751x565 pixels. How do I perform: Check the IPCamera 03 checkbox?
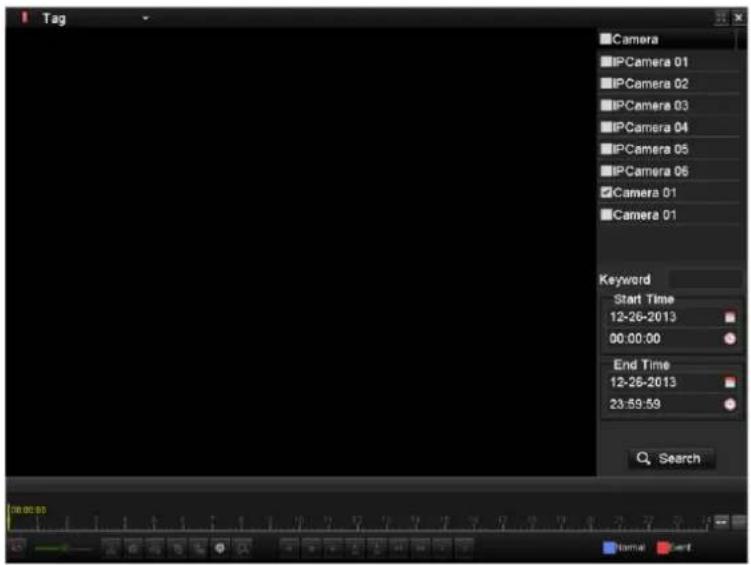(x=606, y=105)
